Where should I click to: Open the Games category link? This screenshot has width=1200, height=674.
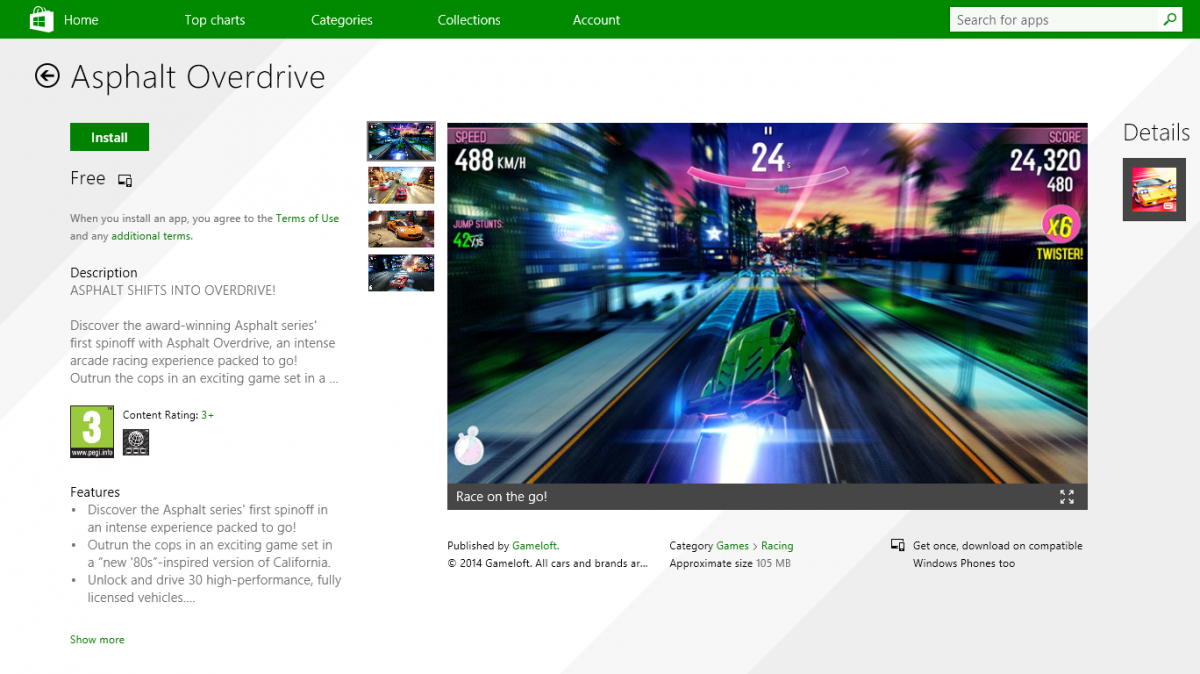point(732,546)
